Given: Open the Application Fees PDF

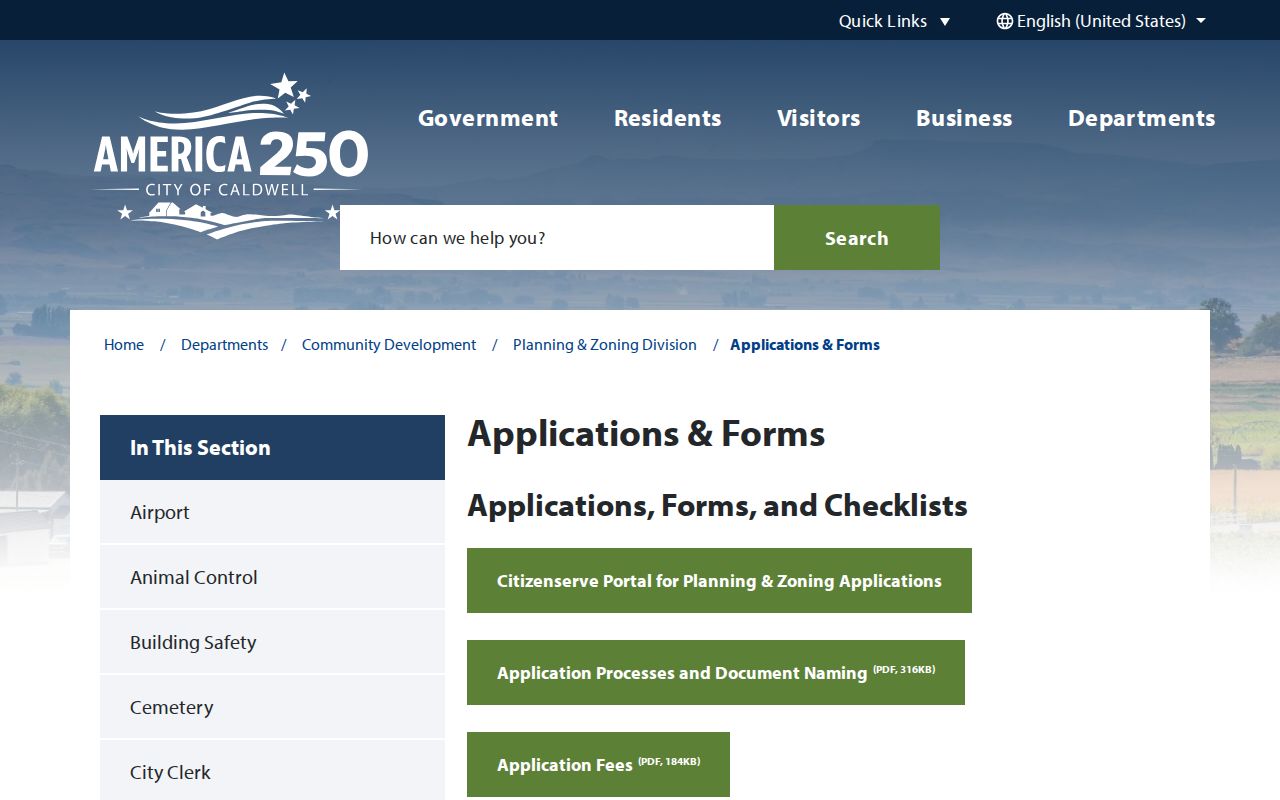Looking at the screenshot, I should 598,765.
